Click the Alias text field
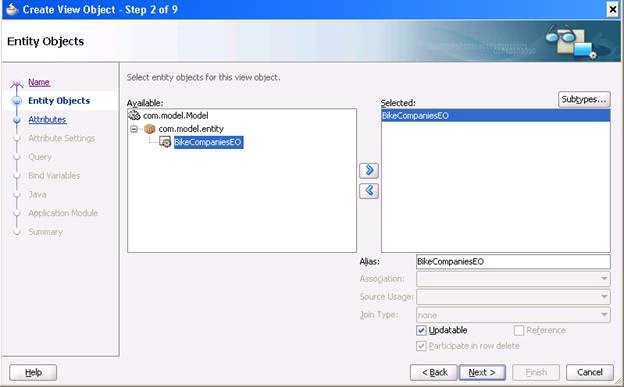Screen dimensions: 624x387 point(513,262)
